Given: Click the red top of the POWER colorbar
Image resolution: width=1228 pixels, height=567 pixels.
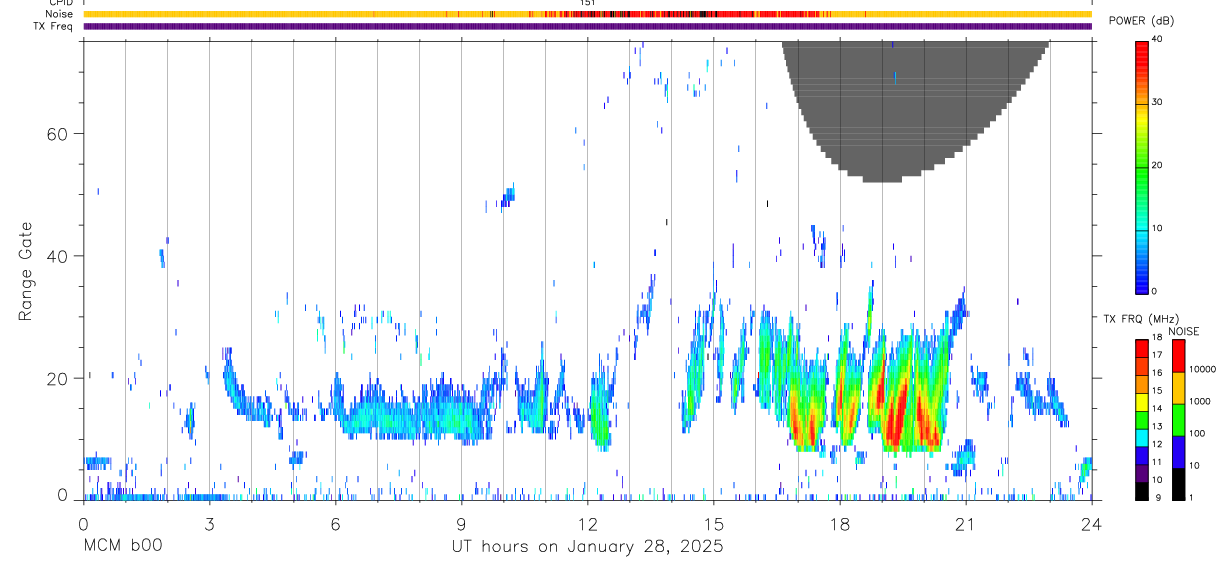Looking at the screenshot, I should (1142, 55).
